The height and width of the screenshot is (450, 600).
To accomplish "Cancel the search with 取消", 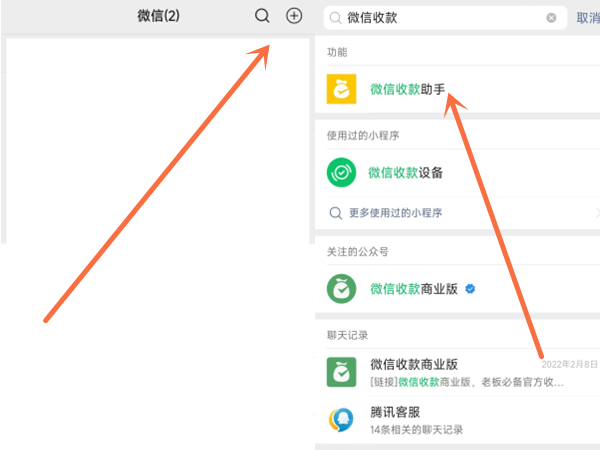I will point(588,18).
